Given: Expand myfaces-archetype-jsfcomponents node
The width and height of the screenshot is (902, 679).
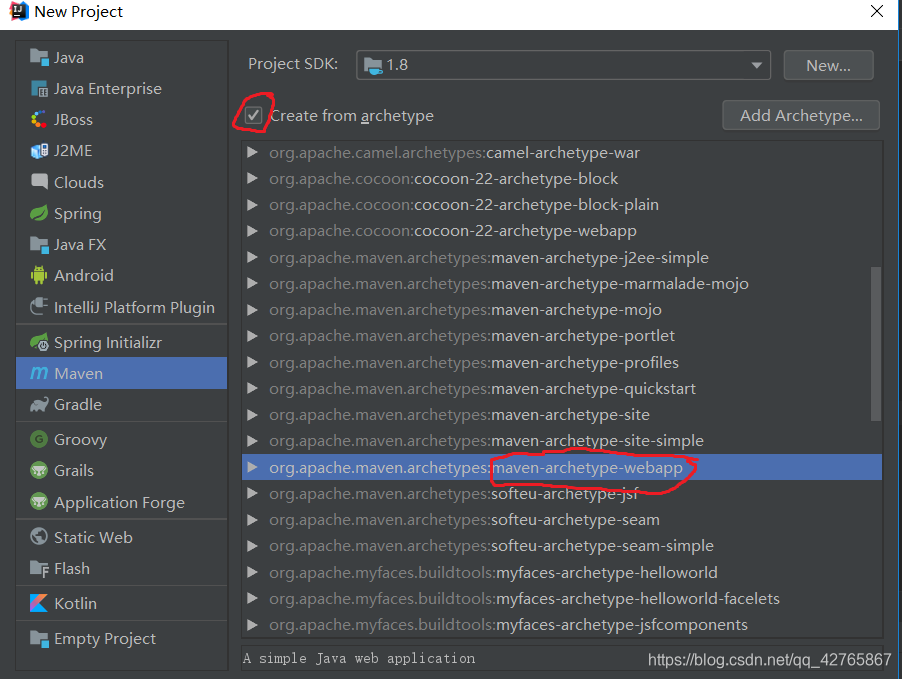Looking at the screenshot, I should (252, 624).
